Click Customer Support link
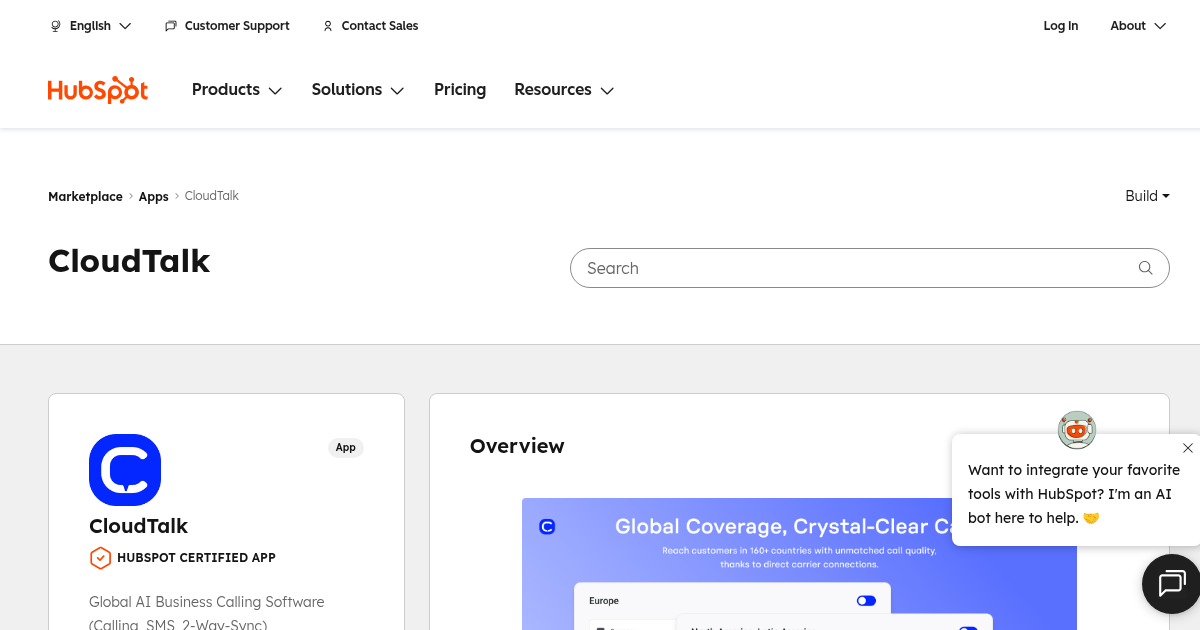1200x630 pixels. (x=237, y=26)
